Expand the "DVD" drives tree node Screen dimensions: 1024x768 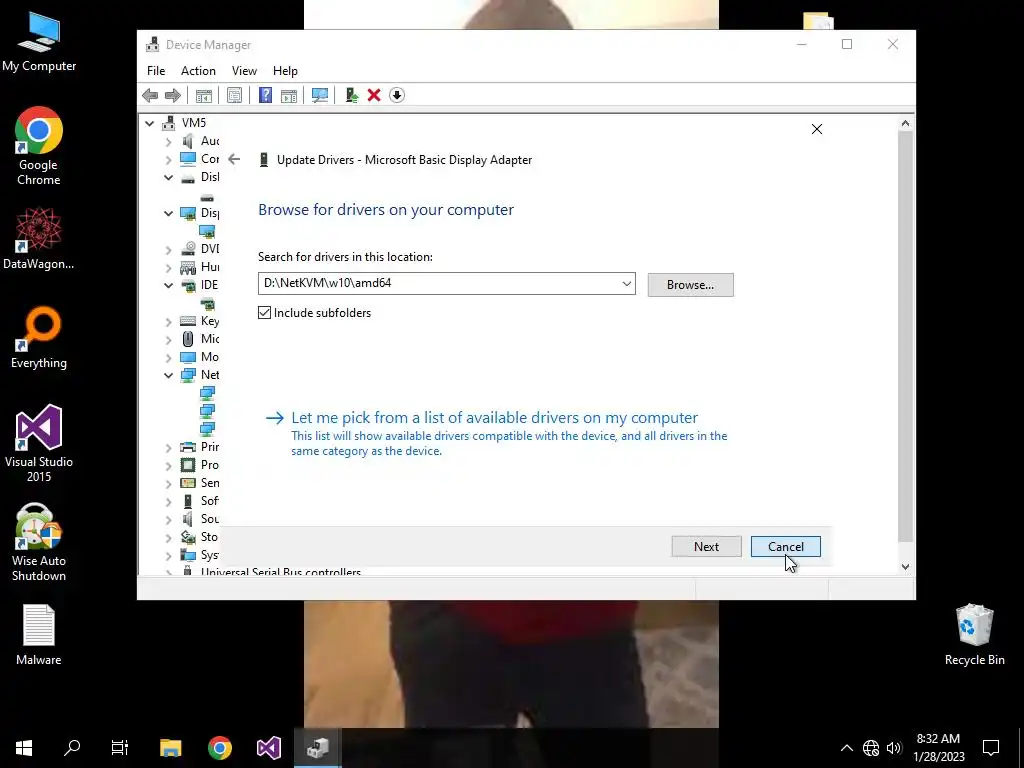[168, 249]
